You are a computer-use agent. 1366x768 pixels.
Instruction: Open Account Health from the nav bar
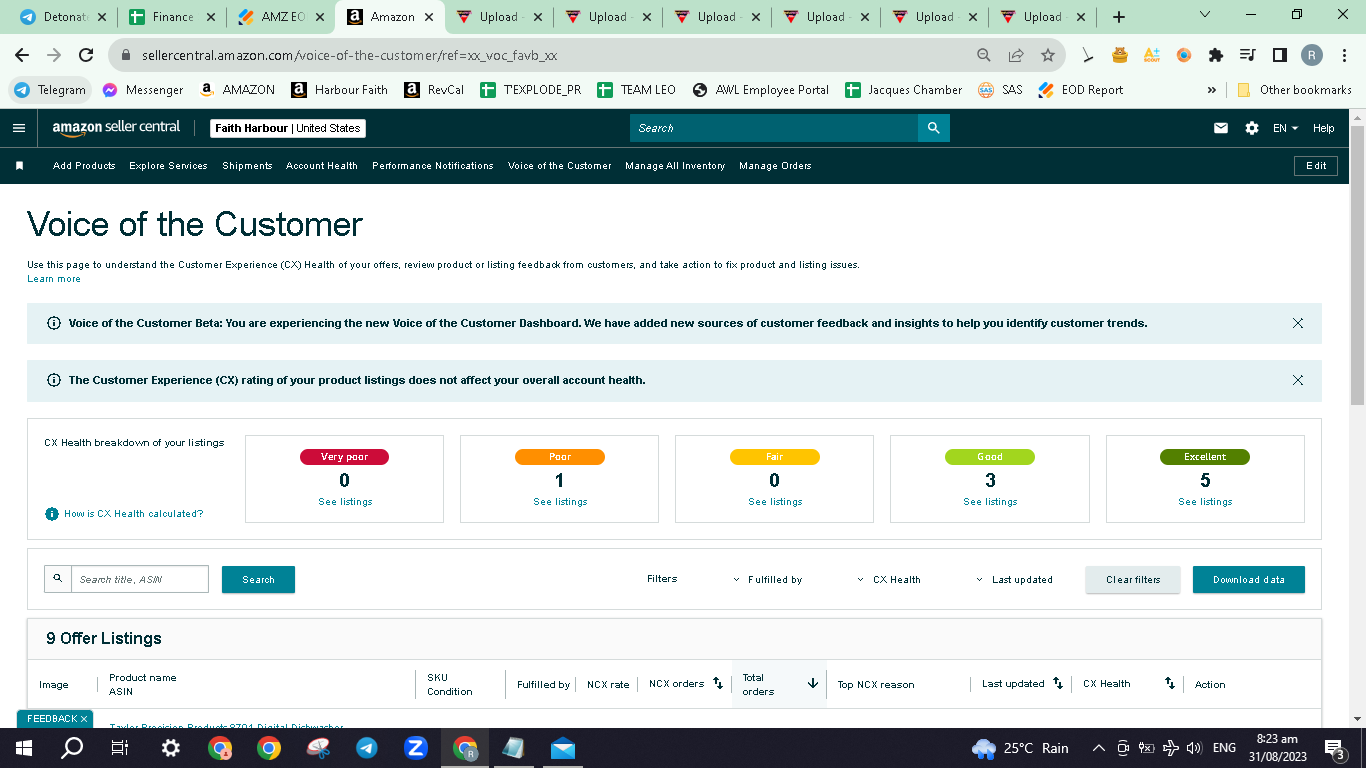tap(322, 166)
